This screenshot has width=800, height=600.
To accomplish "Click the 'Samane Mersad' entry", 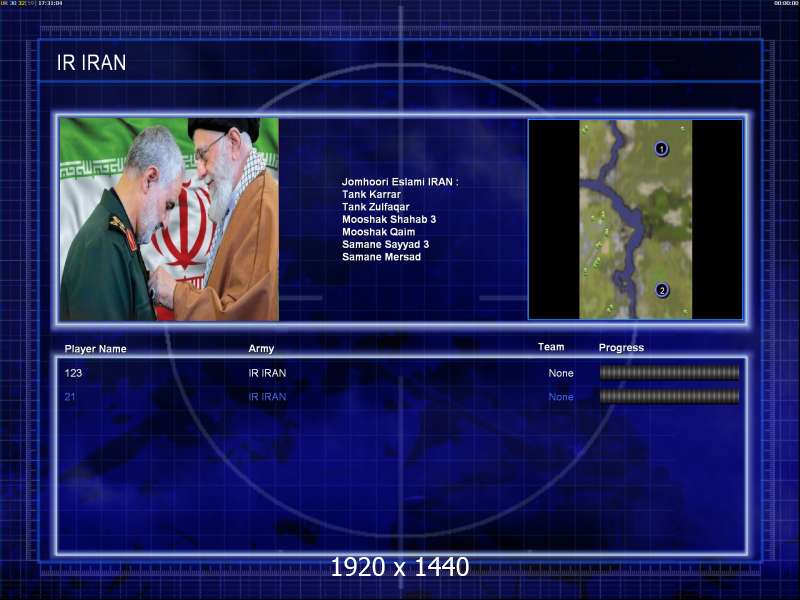I will tap(381, 257).
